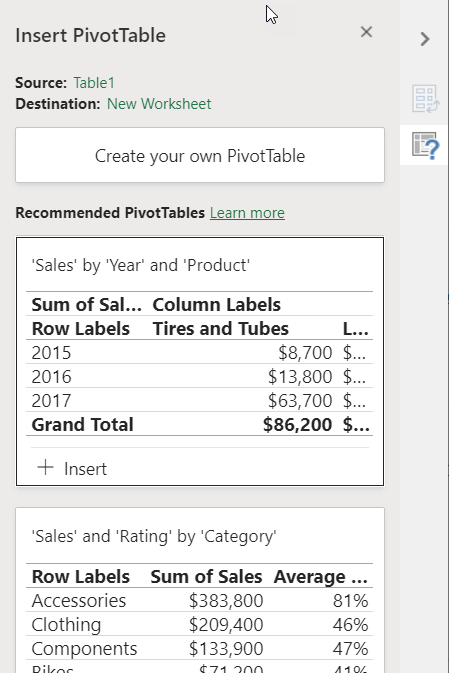The width and height of the screenshot is (449, 673).
Task: Change the New Worksheet destination
Action: [159, 103]
